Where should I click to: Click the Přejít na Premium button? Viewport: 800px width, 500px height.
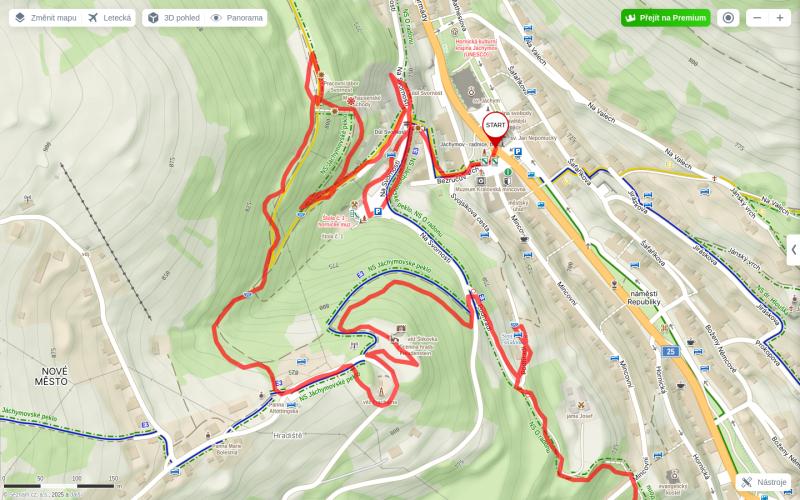coord(665,18)
